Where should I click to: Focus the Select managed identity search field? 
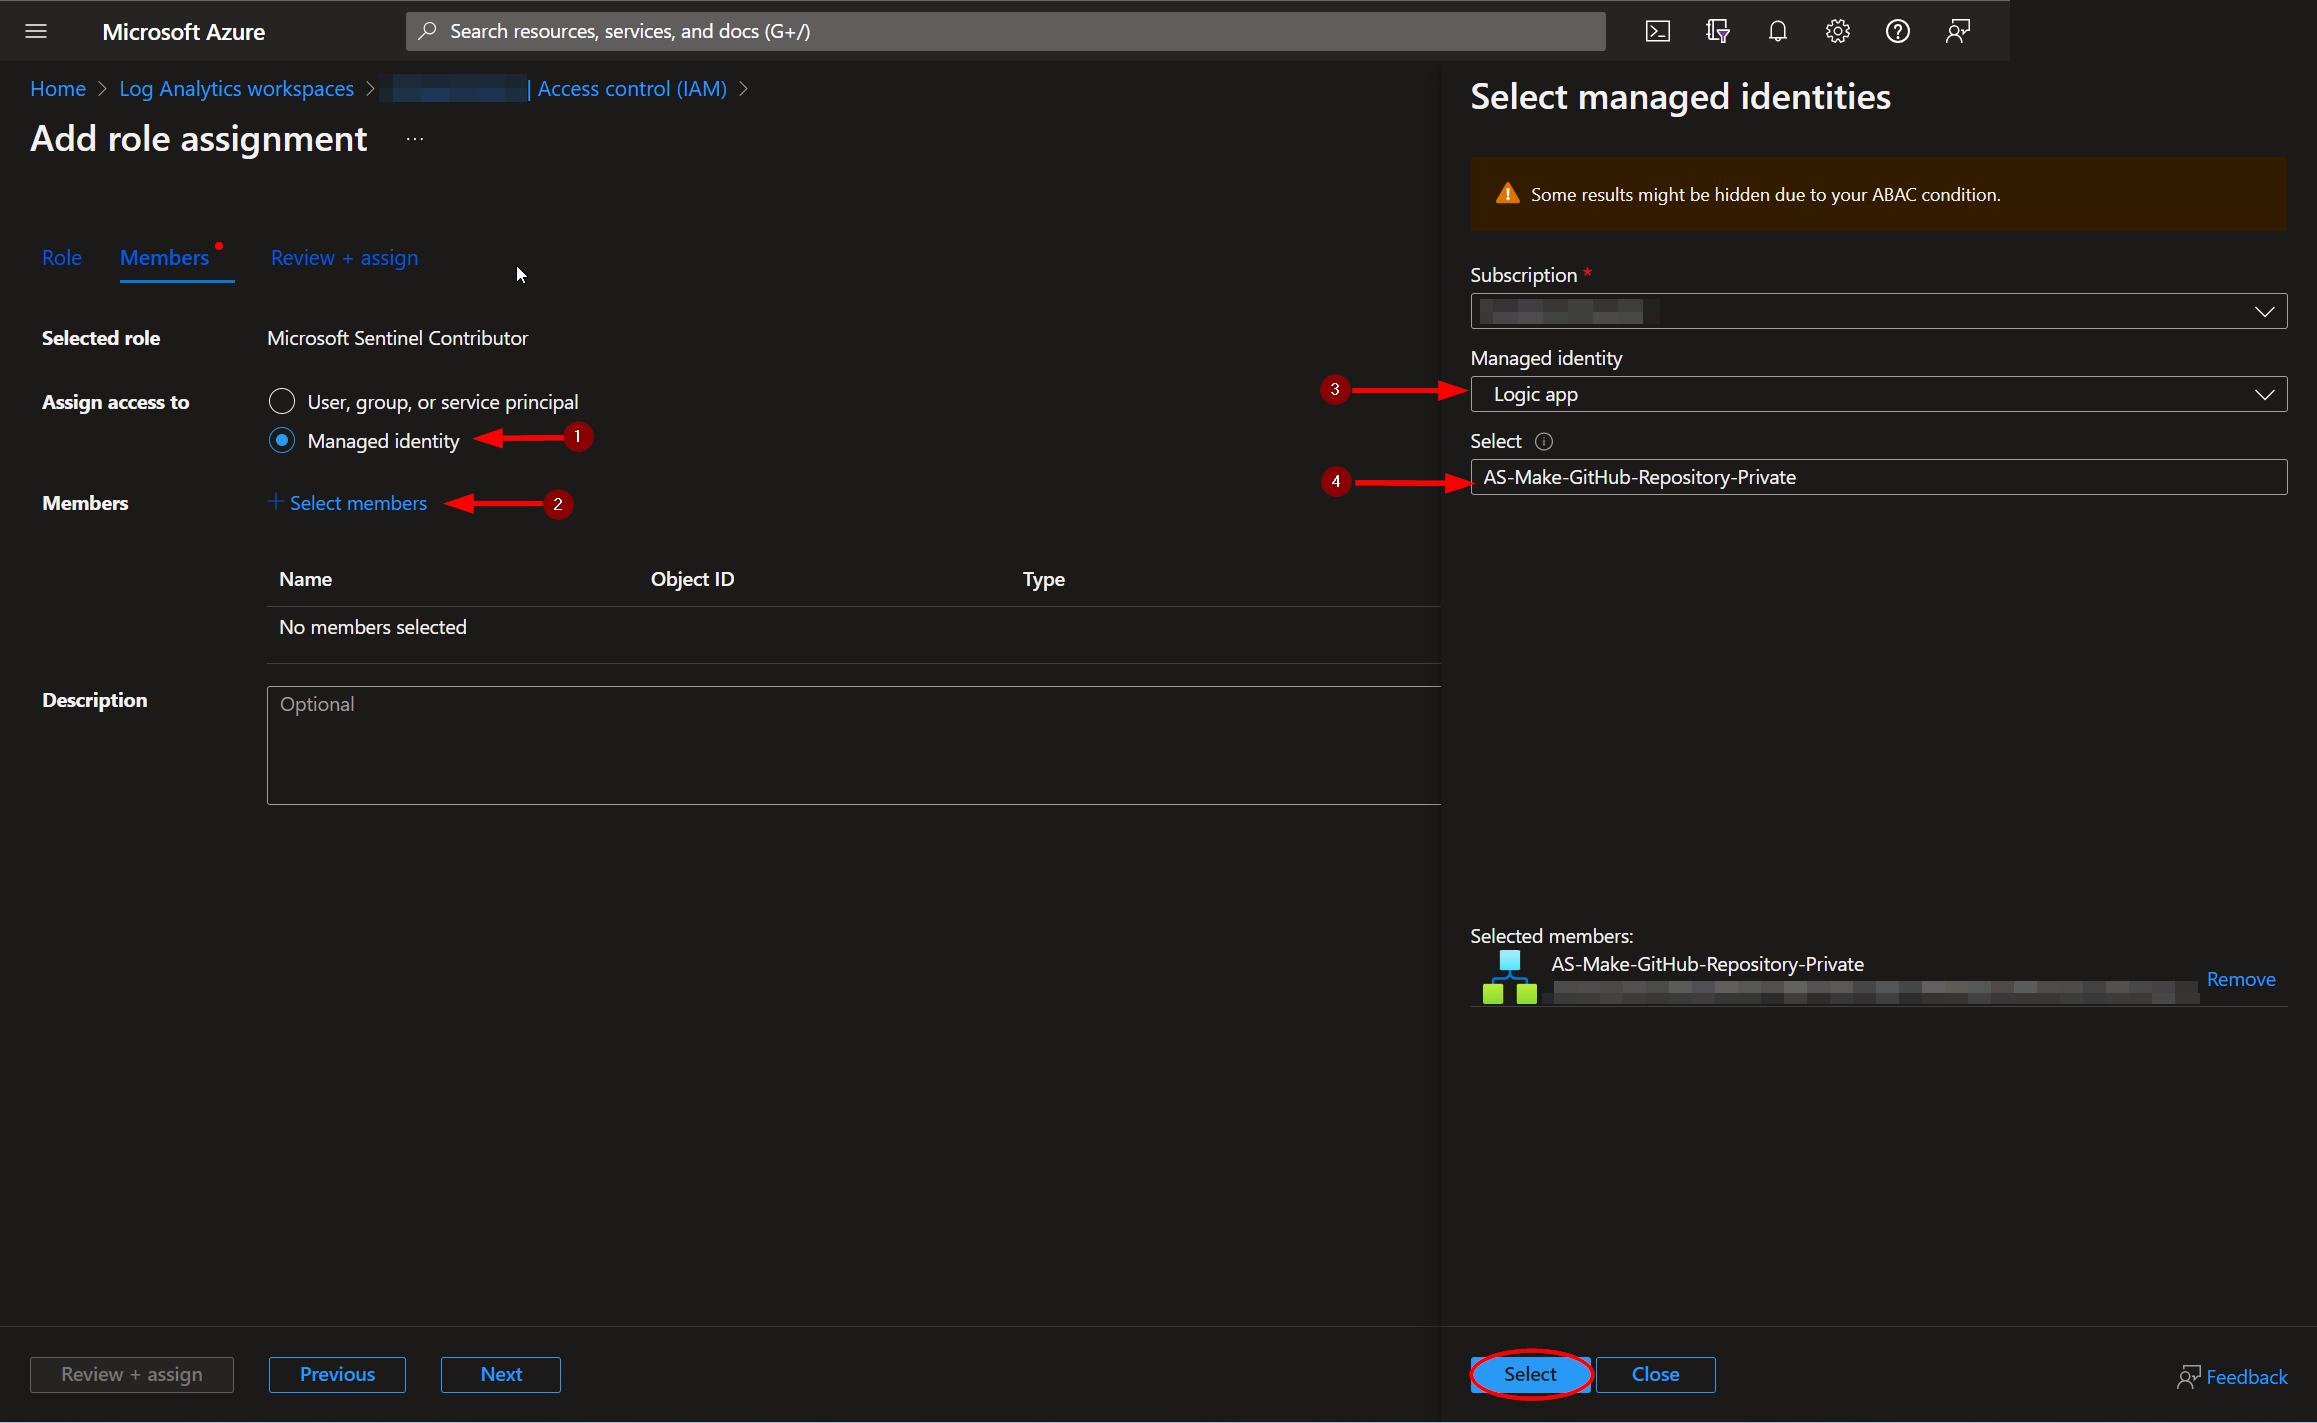pos(1878,477)
